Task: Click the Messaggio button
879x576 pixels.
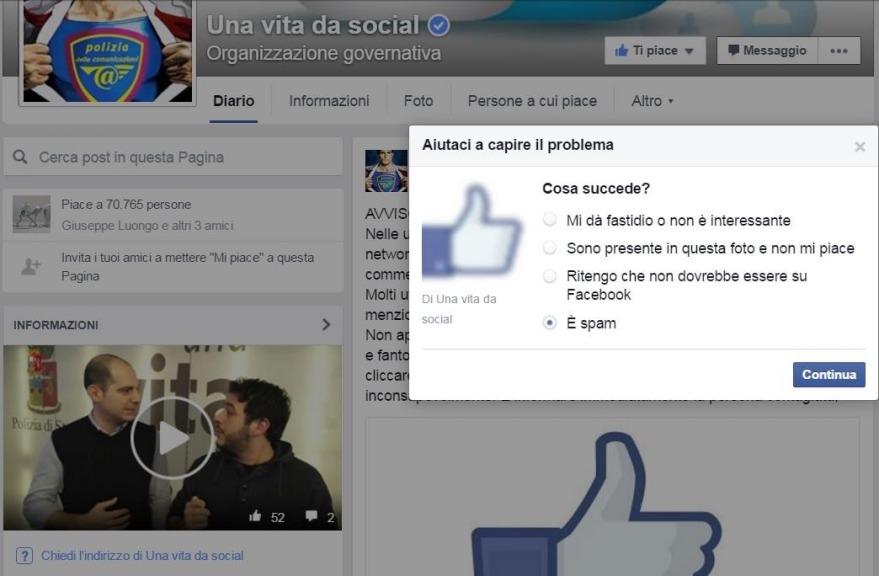Action: [767, 50]
